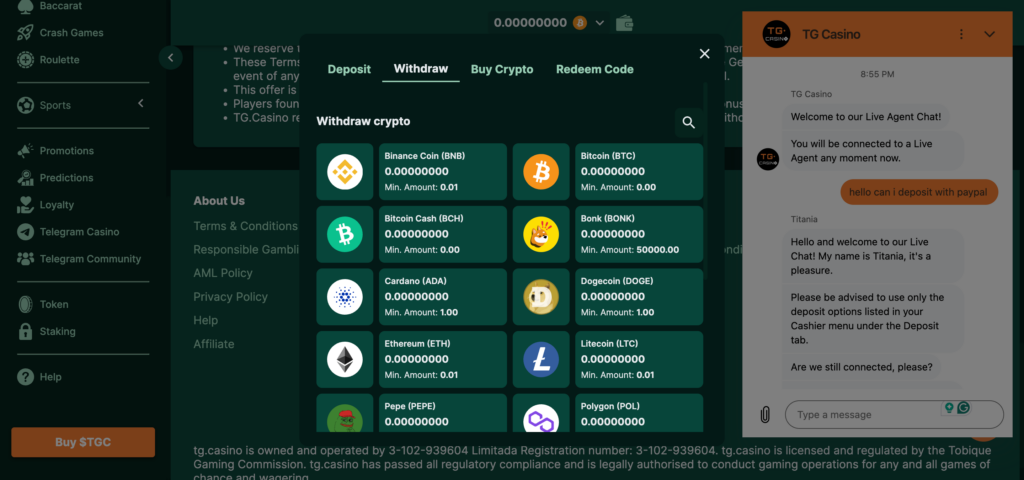Select Dogecoin (DOGE) coin icon
This screenshot has height=480, width=1024.
tap(541, 297)
